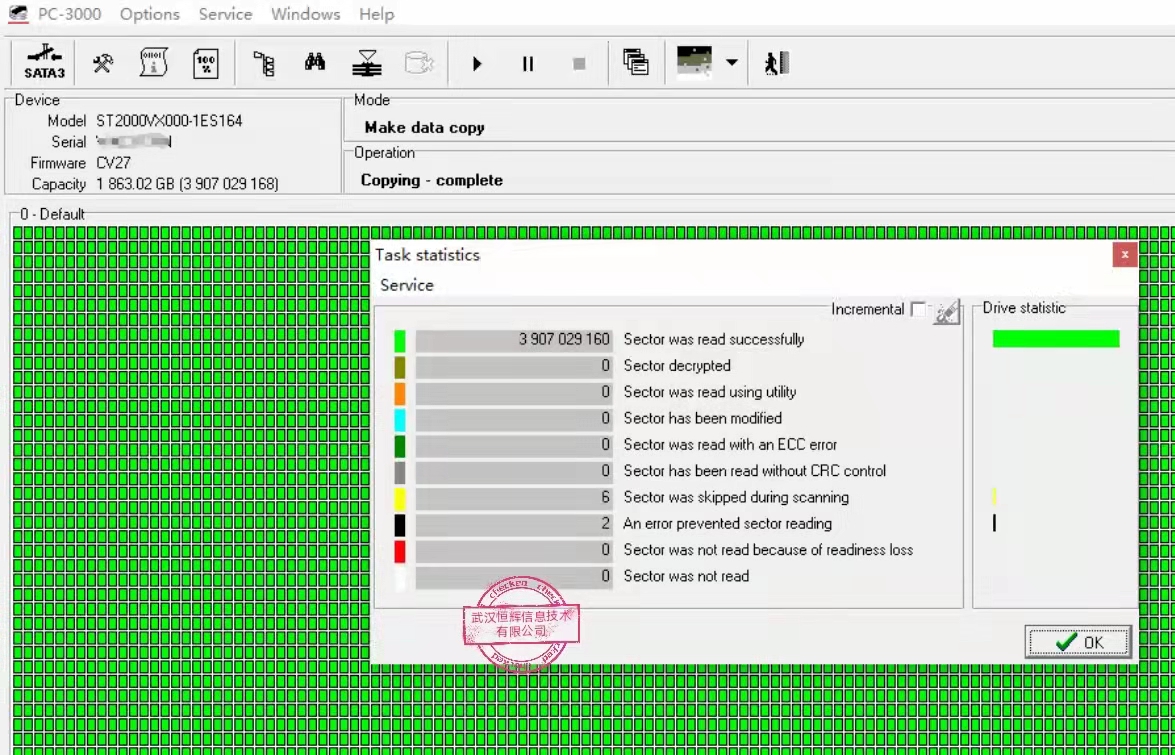Click the cyan Sector modified swatch
1175x755 pixels.
tap(399, 419)
